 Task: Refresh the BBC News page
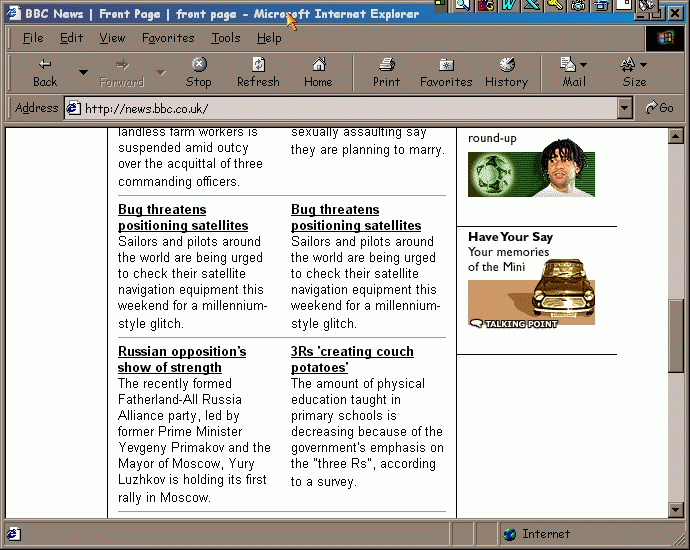click(258, 73)
